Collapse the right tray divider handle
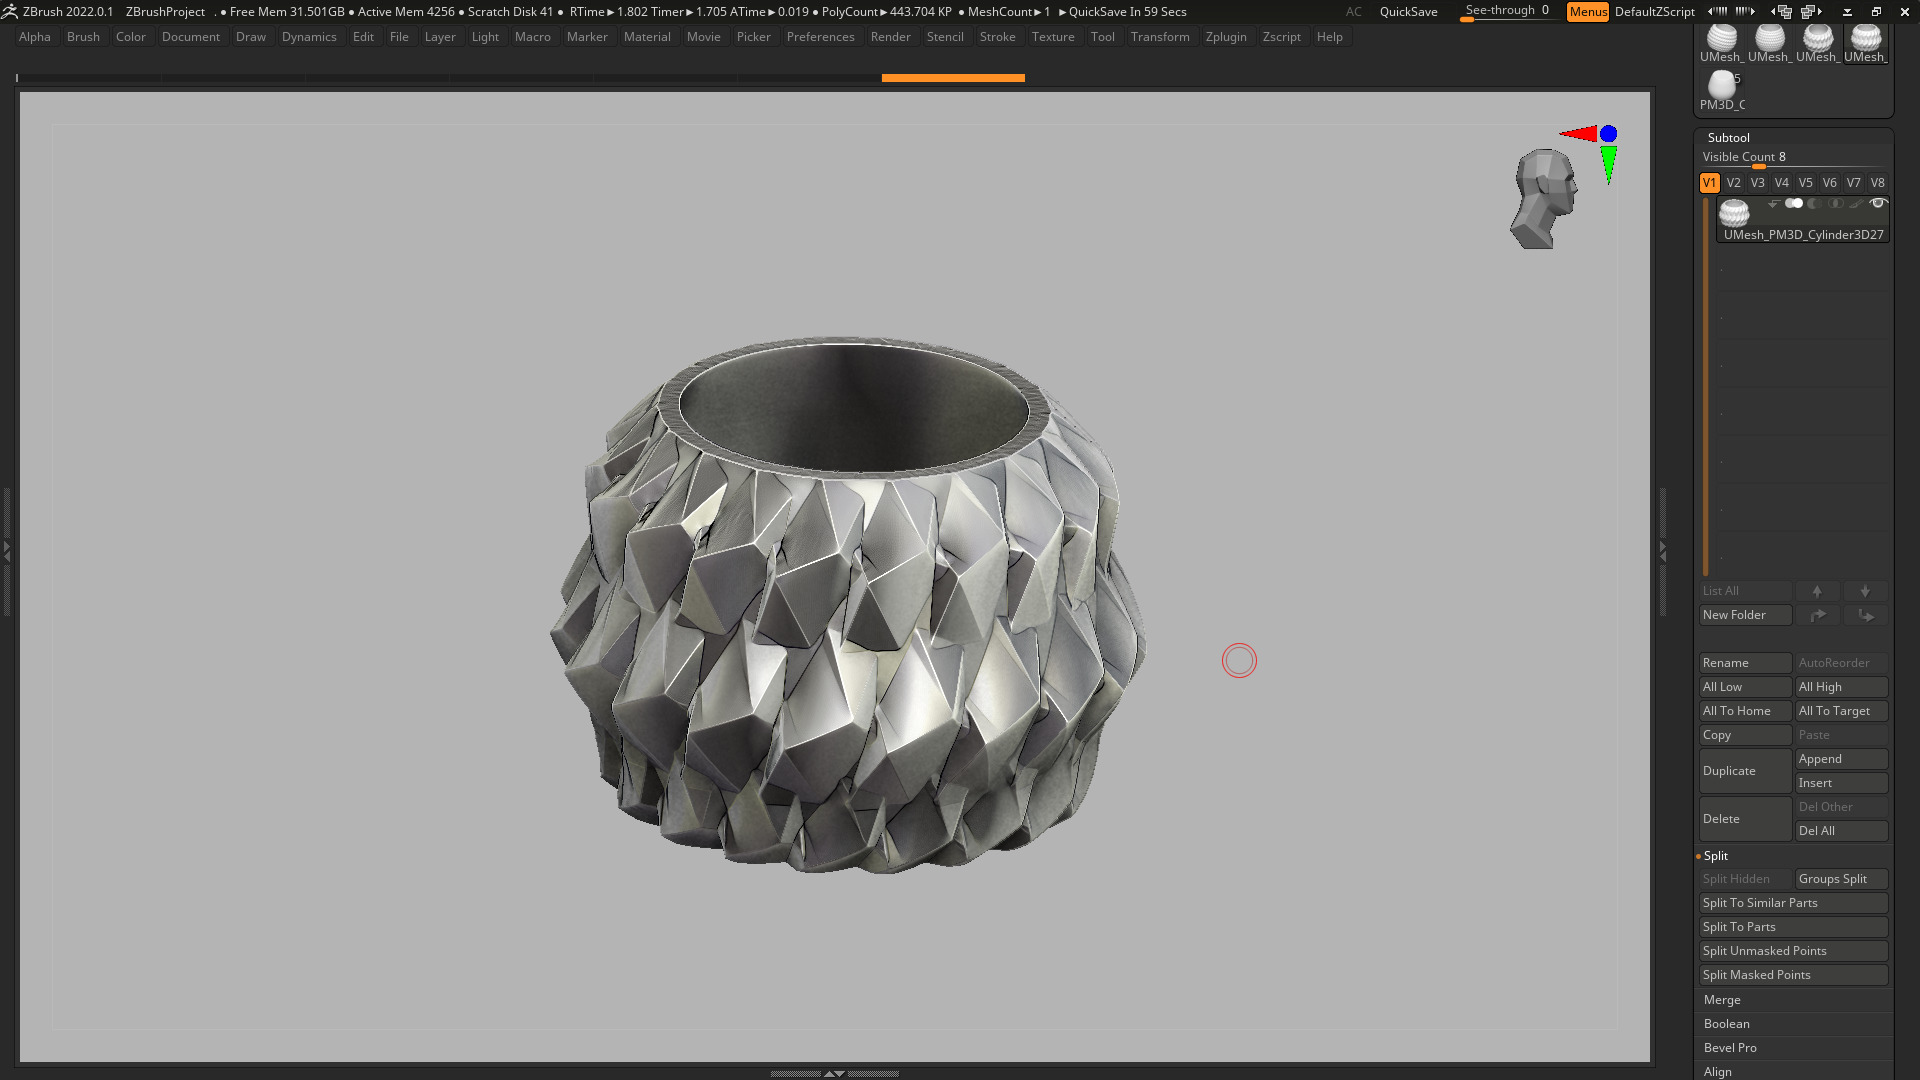This screenshot has height=1080, width=1920. [1663, 550]
